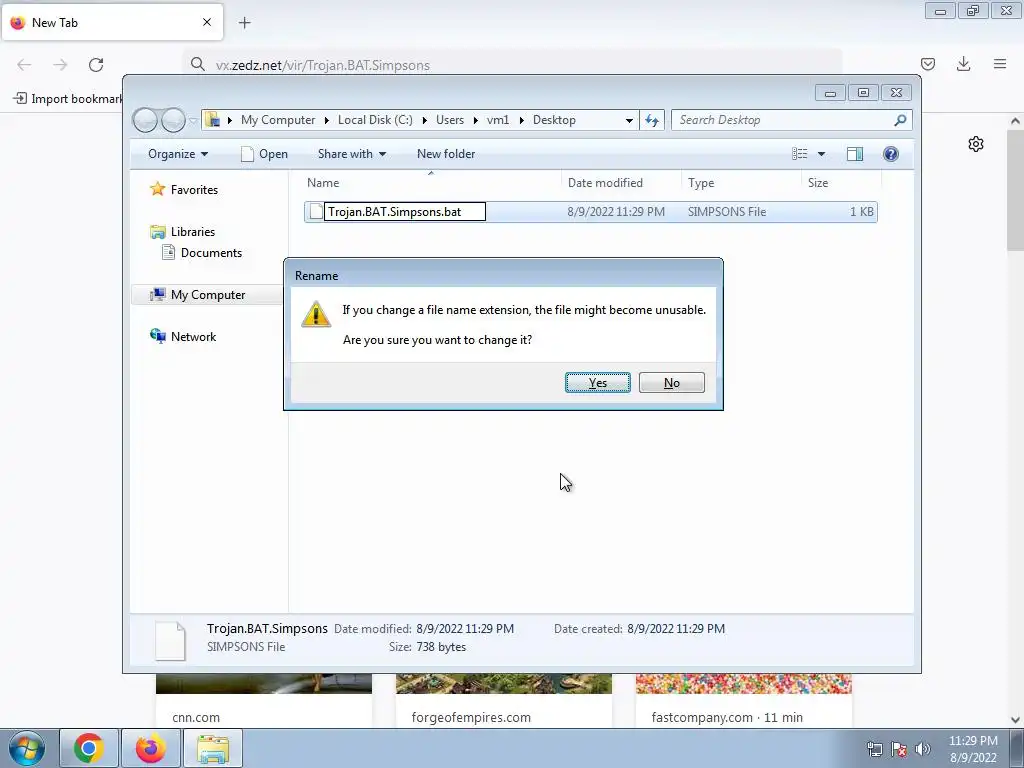Click the volume speaker tray icon

click(923, 749)
